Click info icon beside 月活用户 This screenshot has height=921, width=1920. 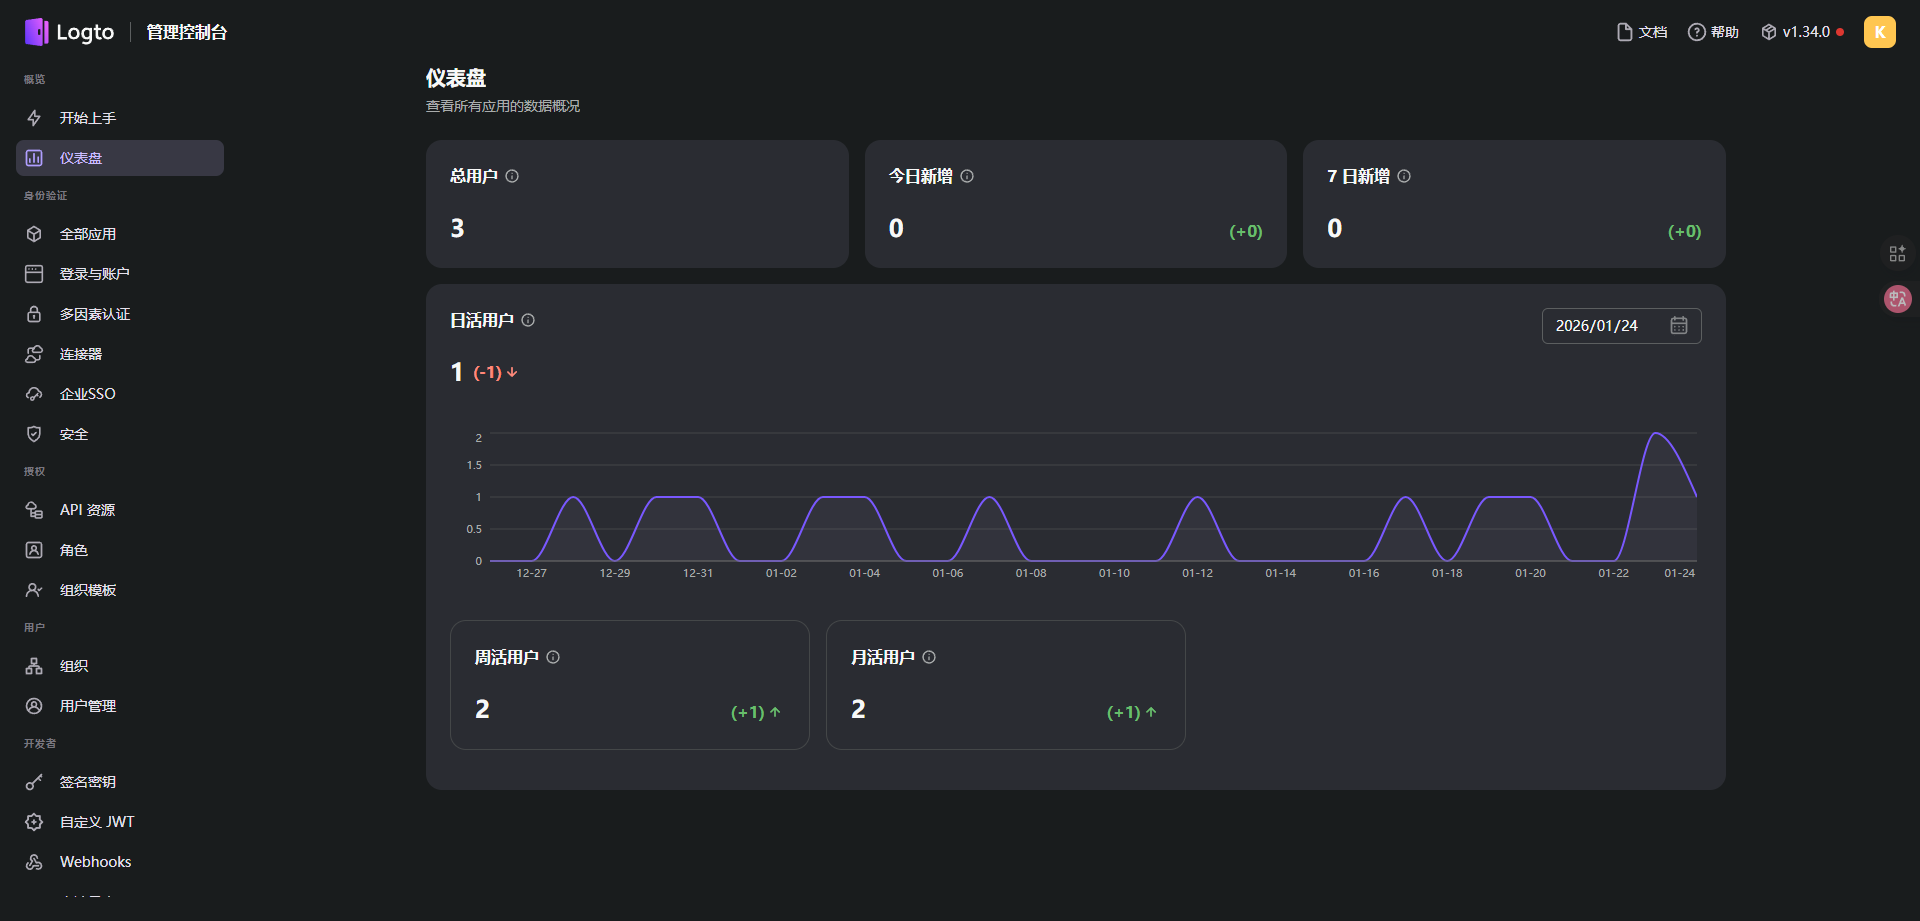point(929,657)
